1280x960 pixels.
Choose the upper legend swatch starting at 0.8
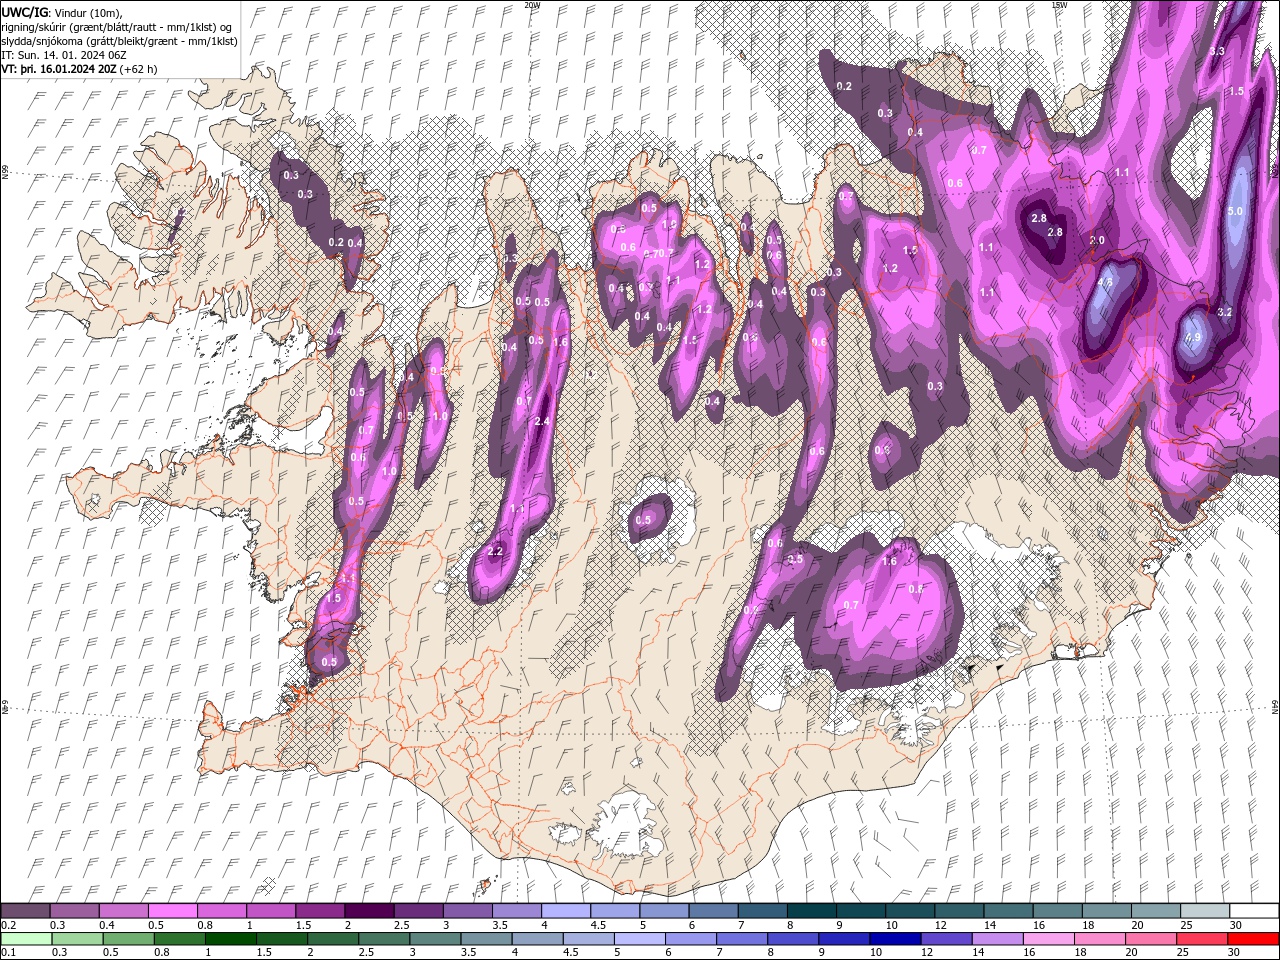coord(221,911)
